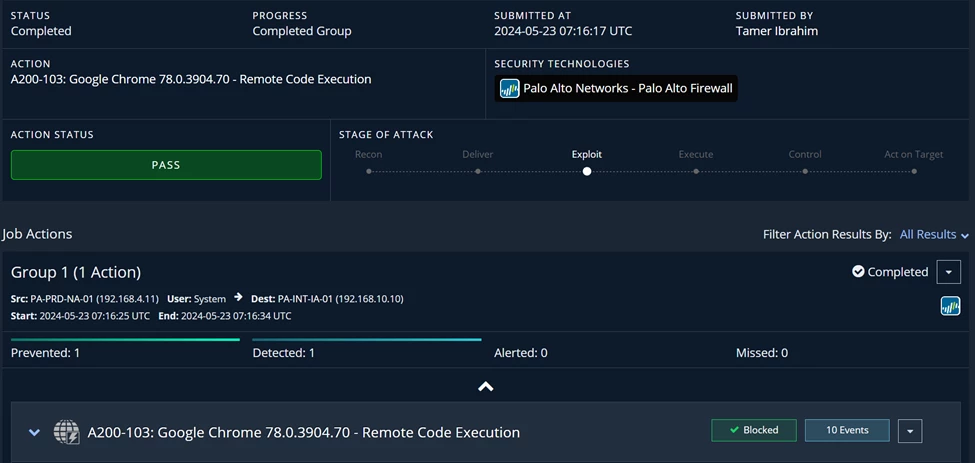Click the Completed Group progress value
The width and height of the screenshot is (975, 463).
pos(302,30)
